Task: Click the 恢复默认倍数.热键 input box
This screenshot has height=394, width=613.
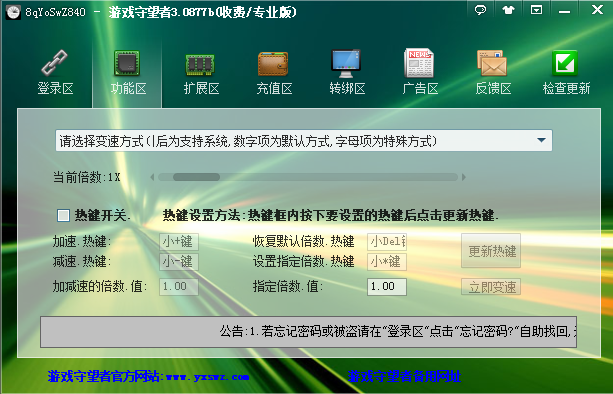Action: click(387, 242)
